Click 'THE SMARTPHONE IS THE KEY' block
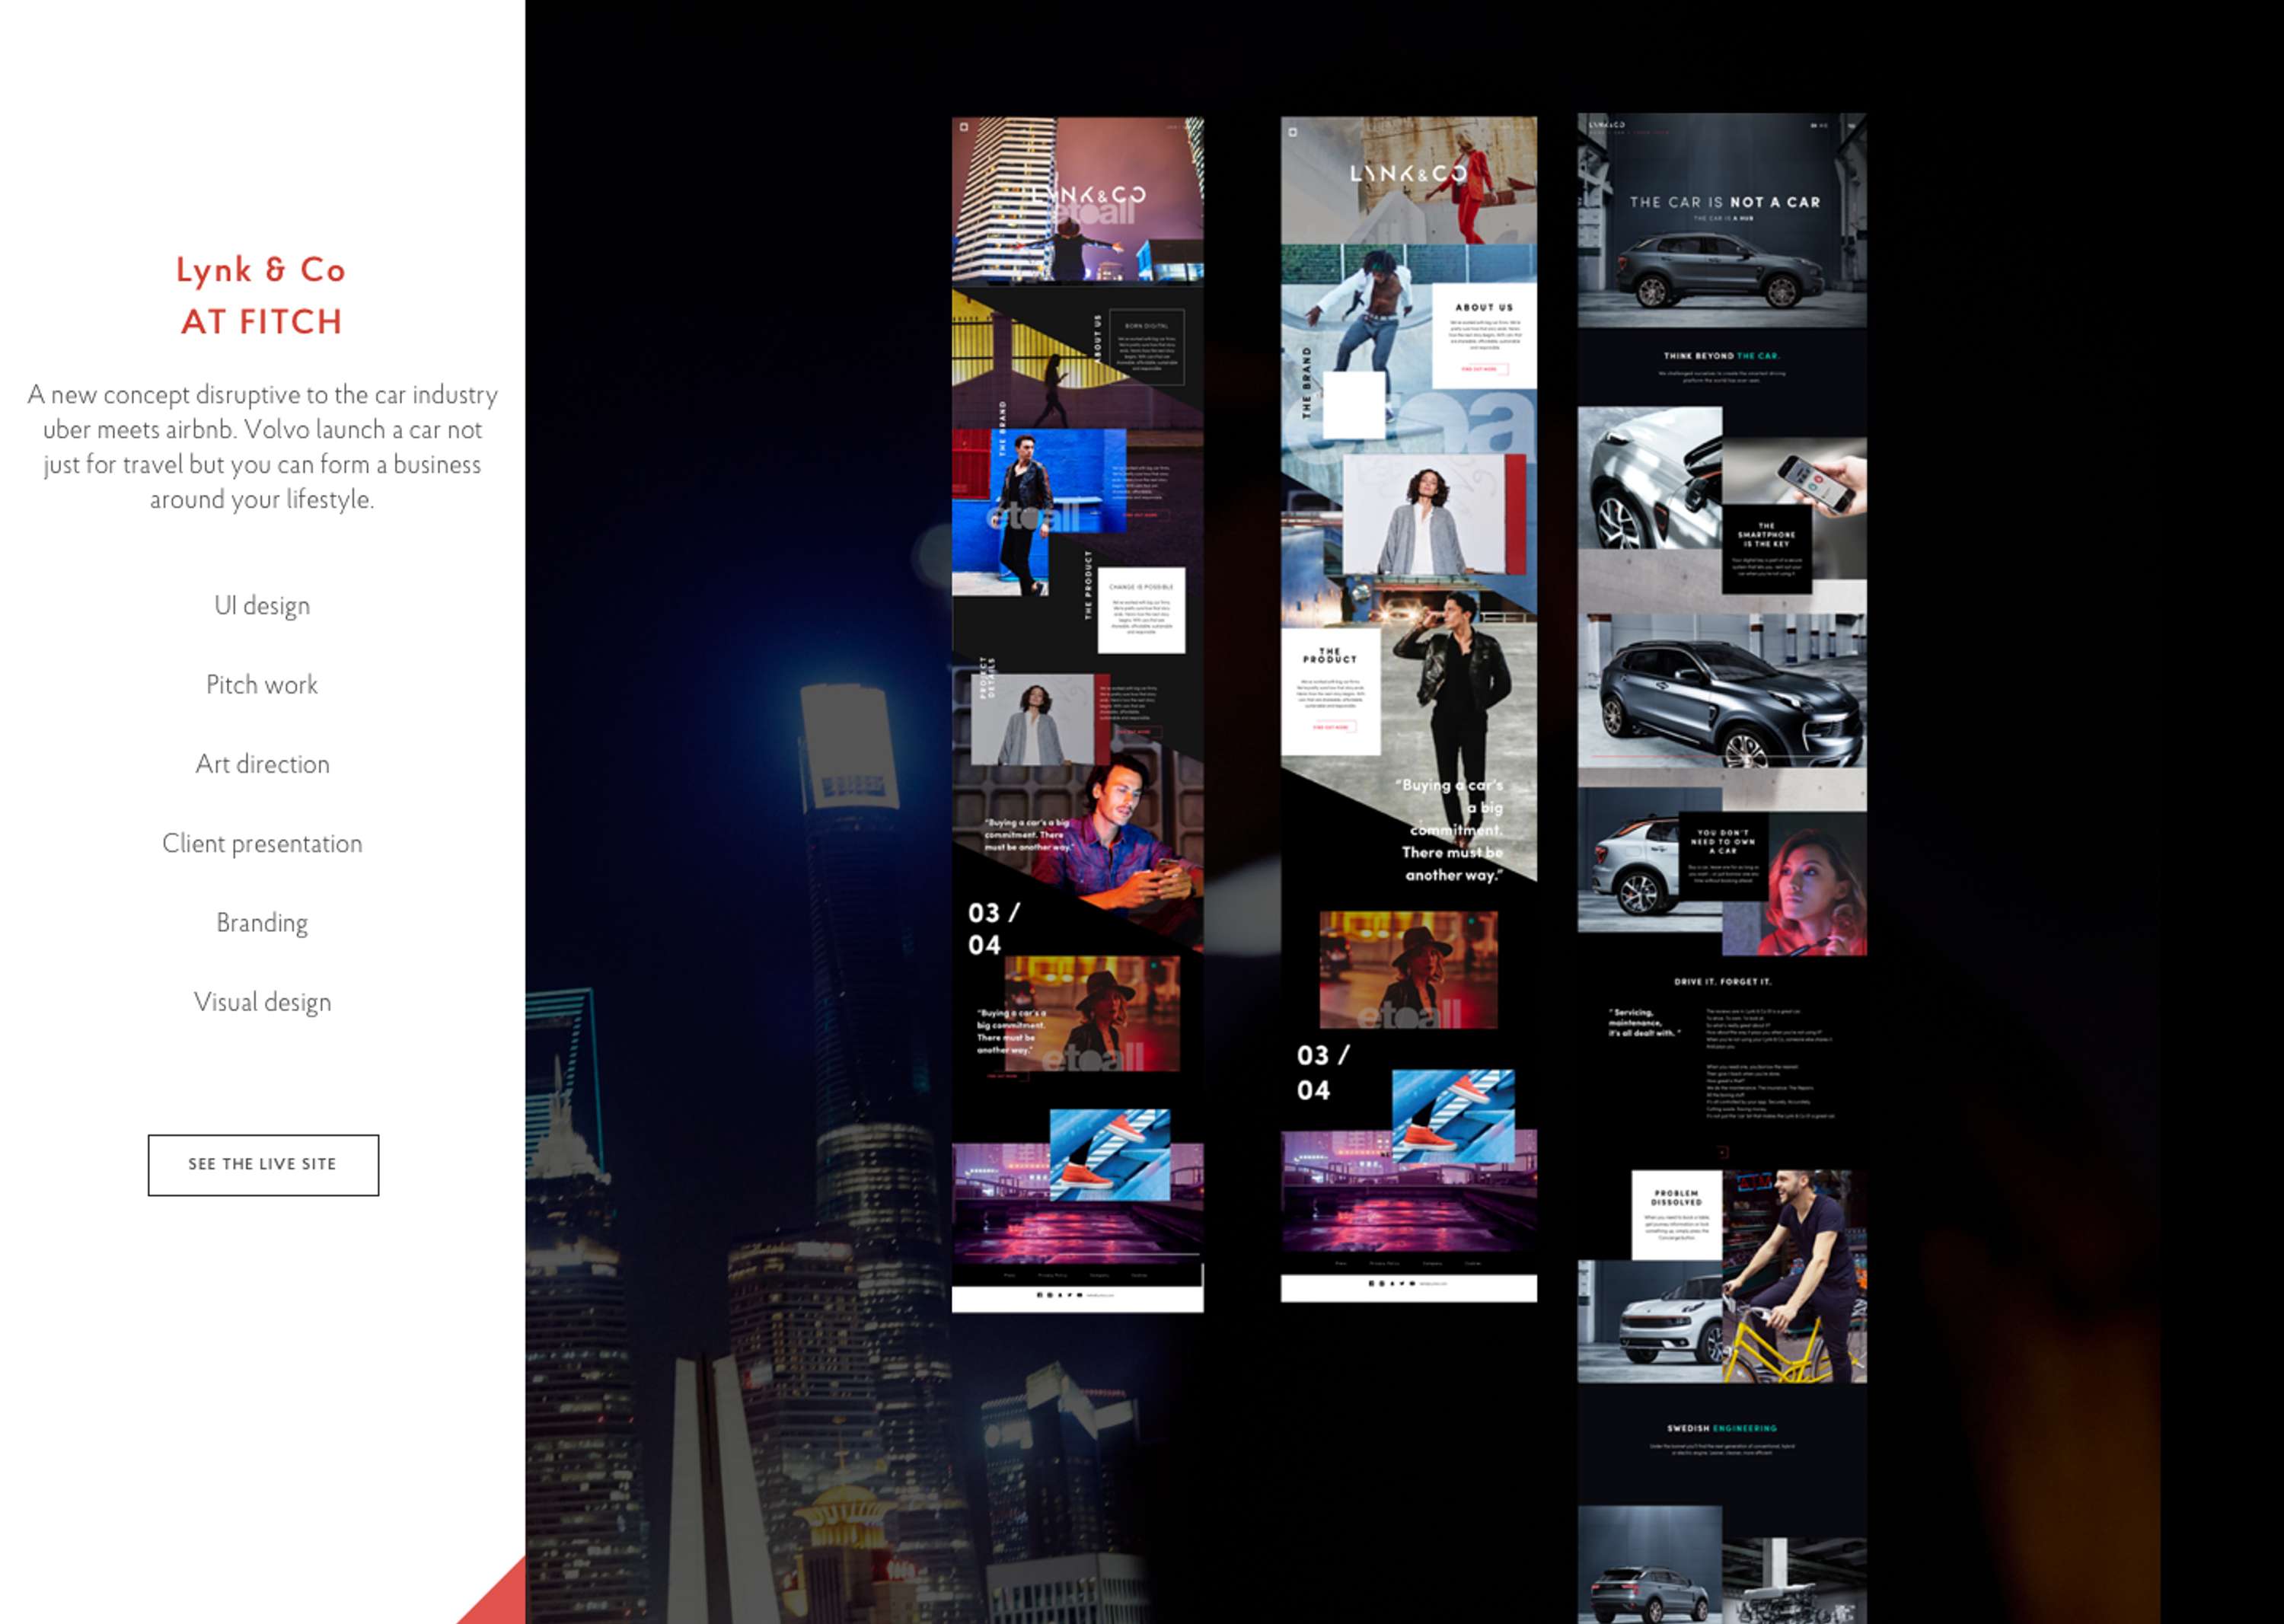The image size is (2284, 1624). tap(1766, 549)
